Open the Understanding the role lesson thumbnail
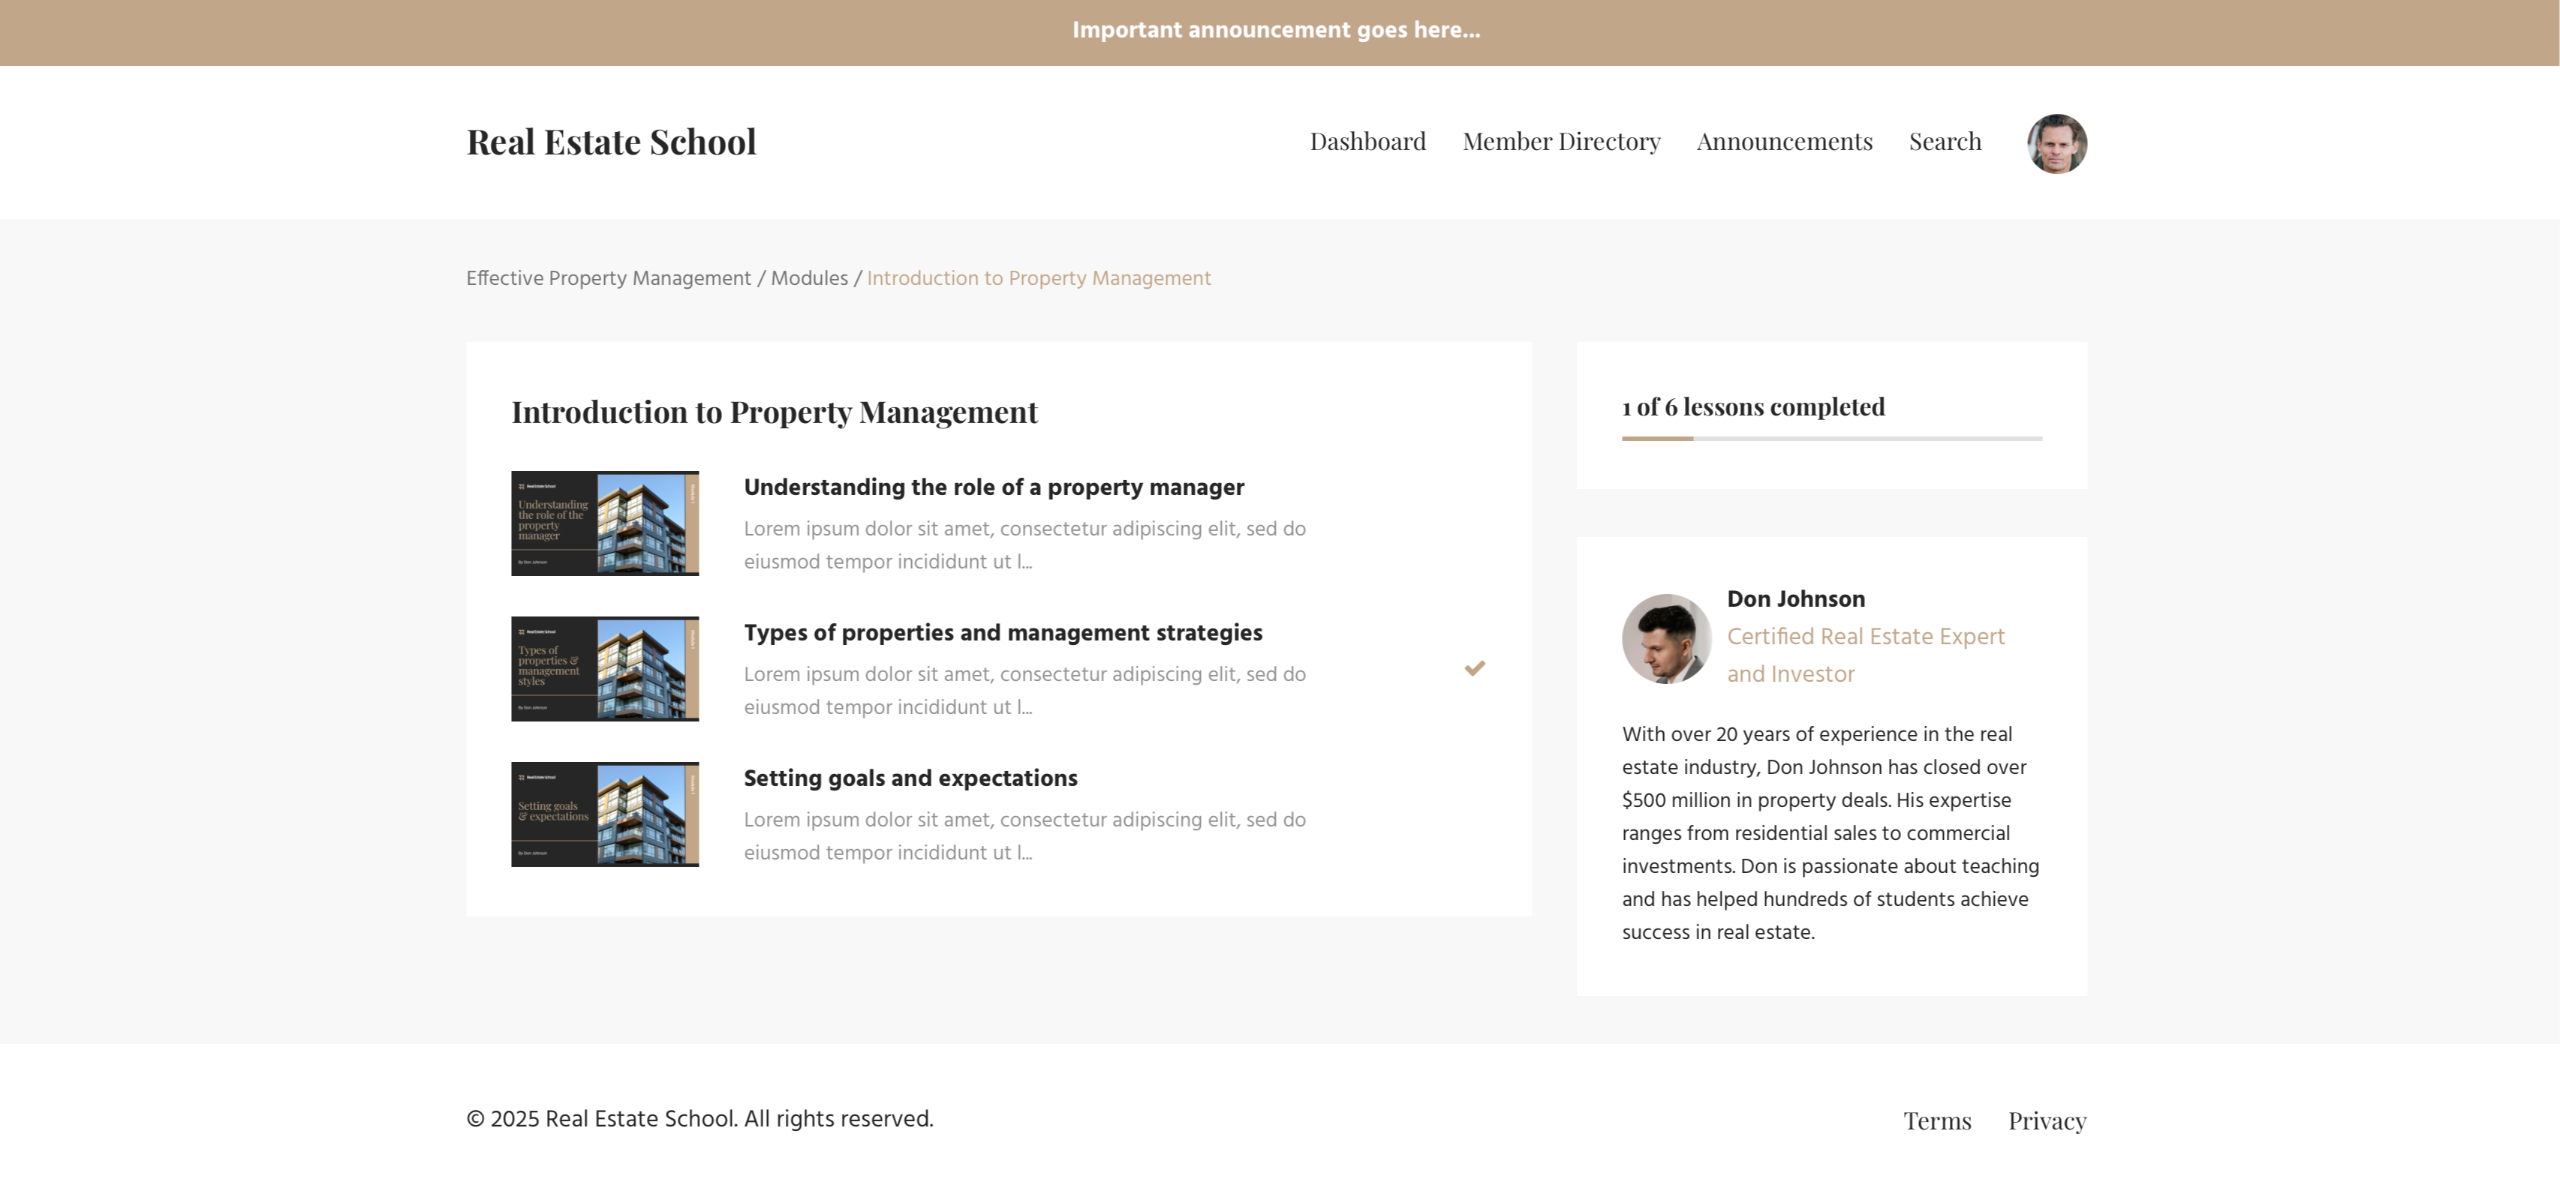This screenshot has width=2560, height=1200. [x=605, y=523]
